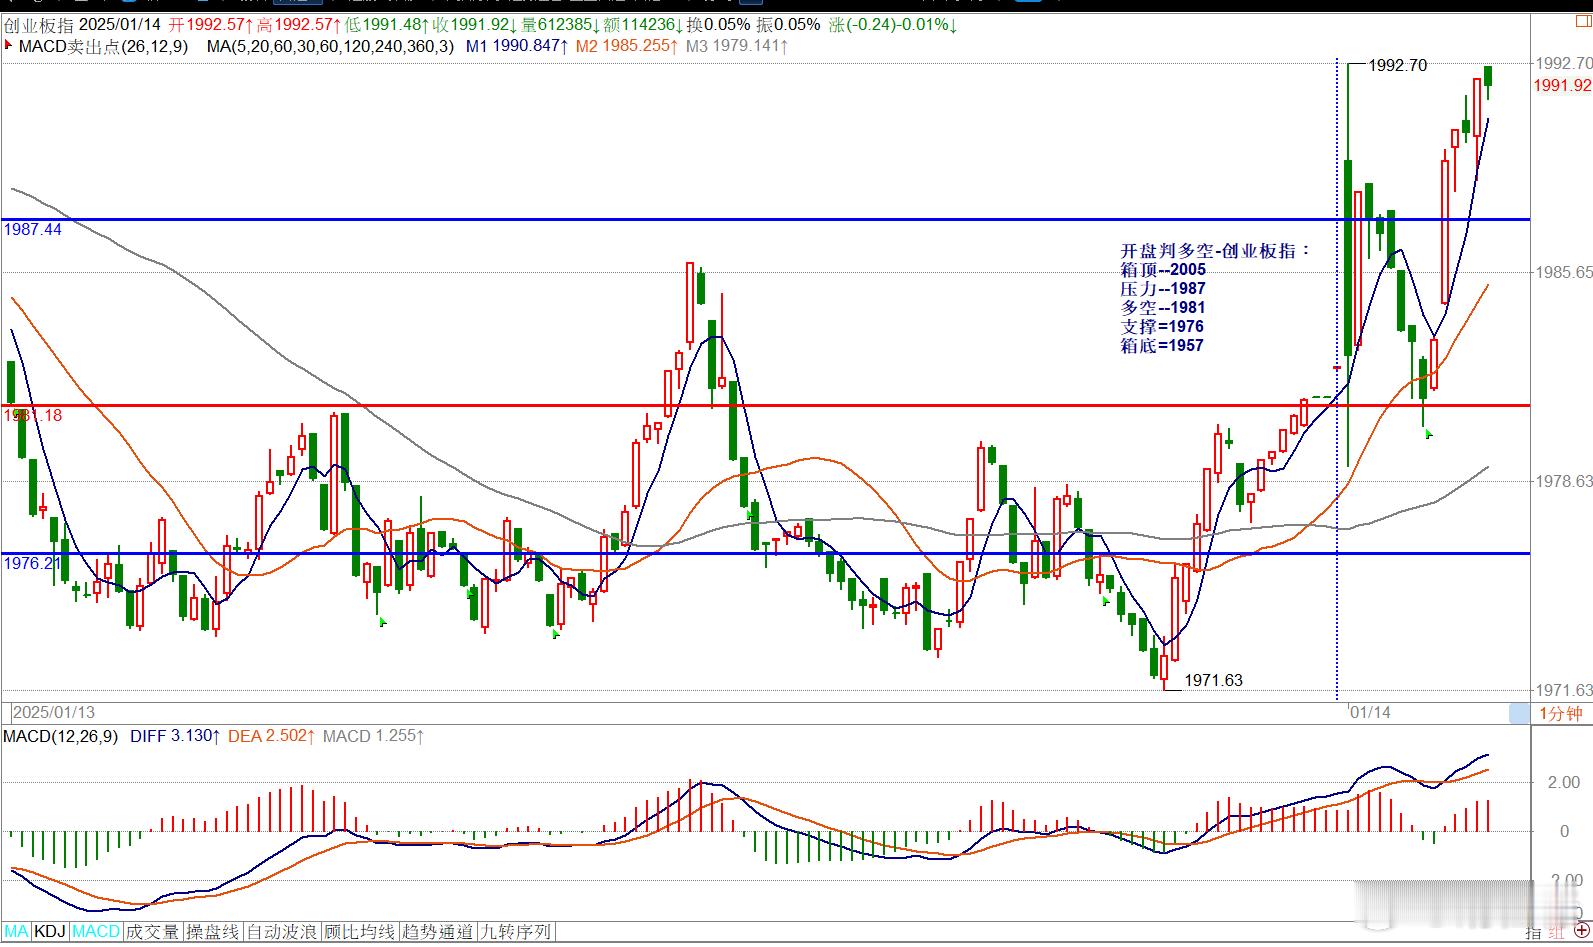Click the red 1991.92 current price label
The width and height of the screenshot is (1593, 947).
click(x=1562, y=86)
